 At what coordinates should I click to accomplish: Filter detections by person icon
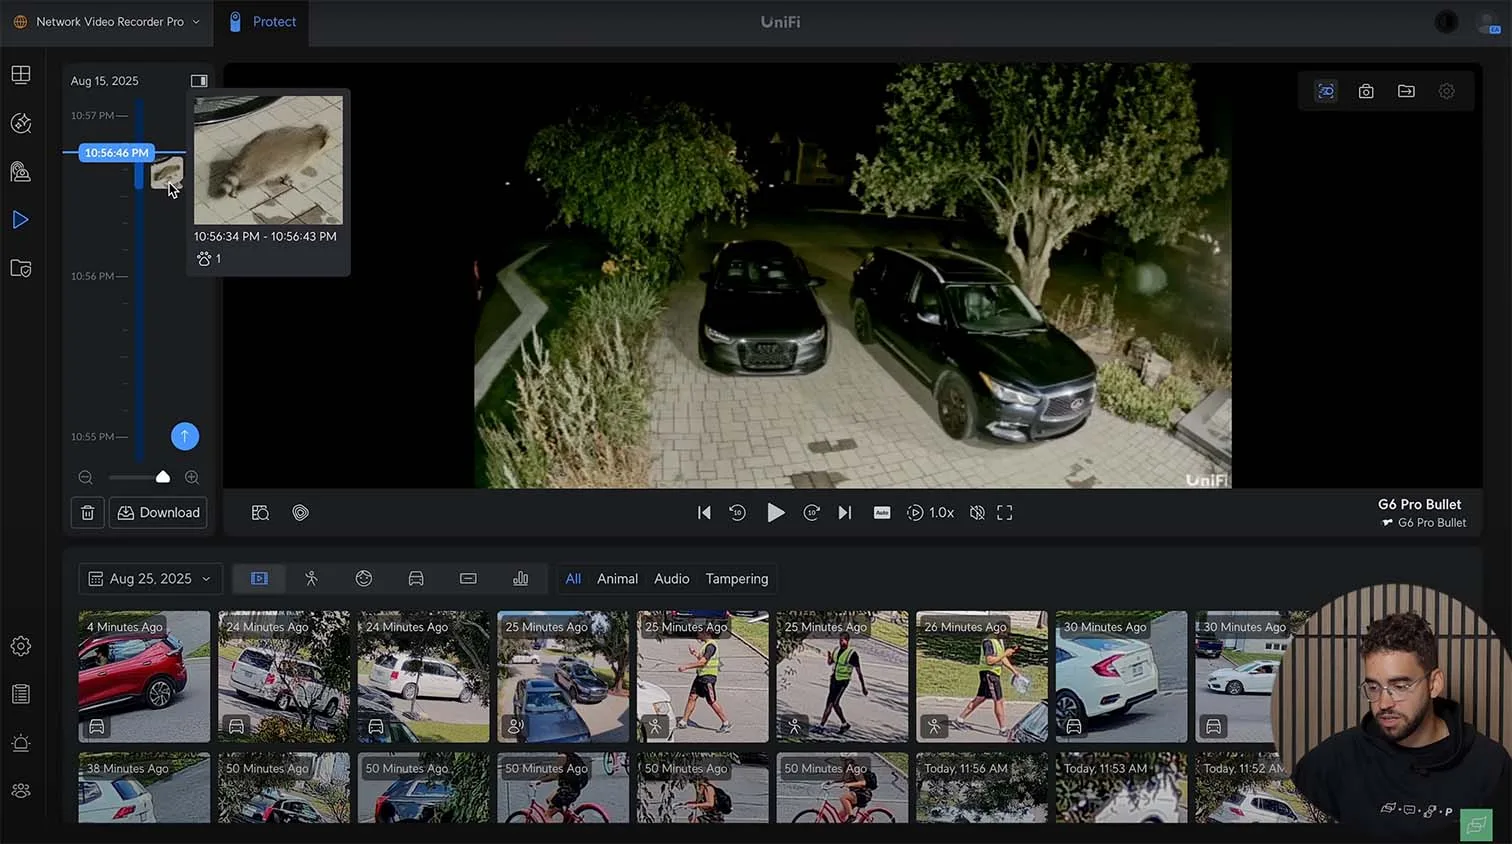point(311,579)
